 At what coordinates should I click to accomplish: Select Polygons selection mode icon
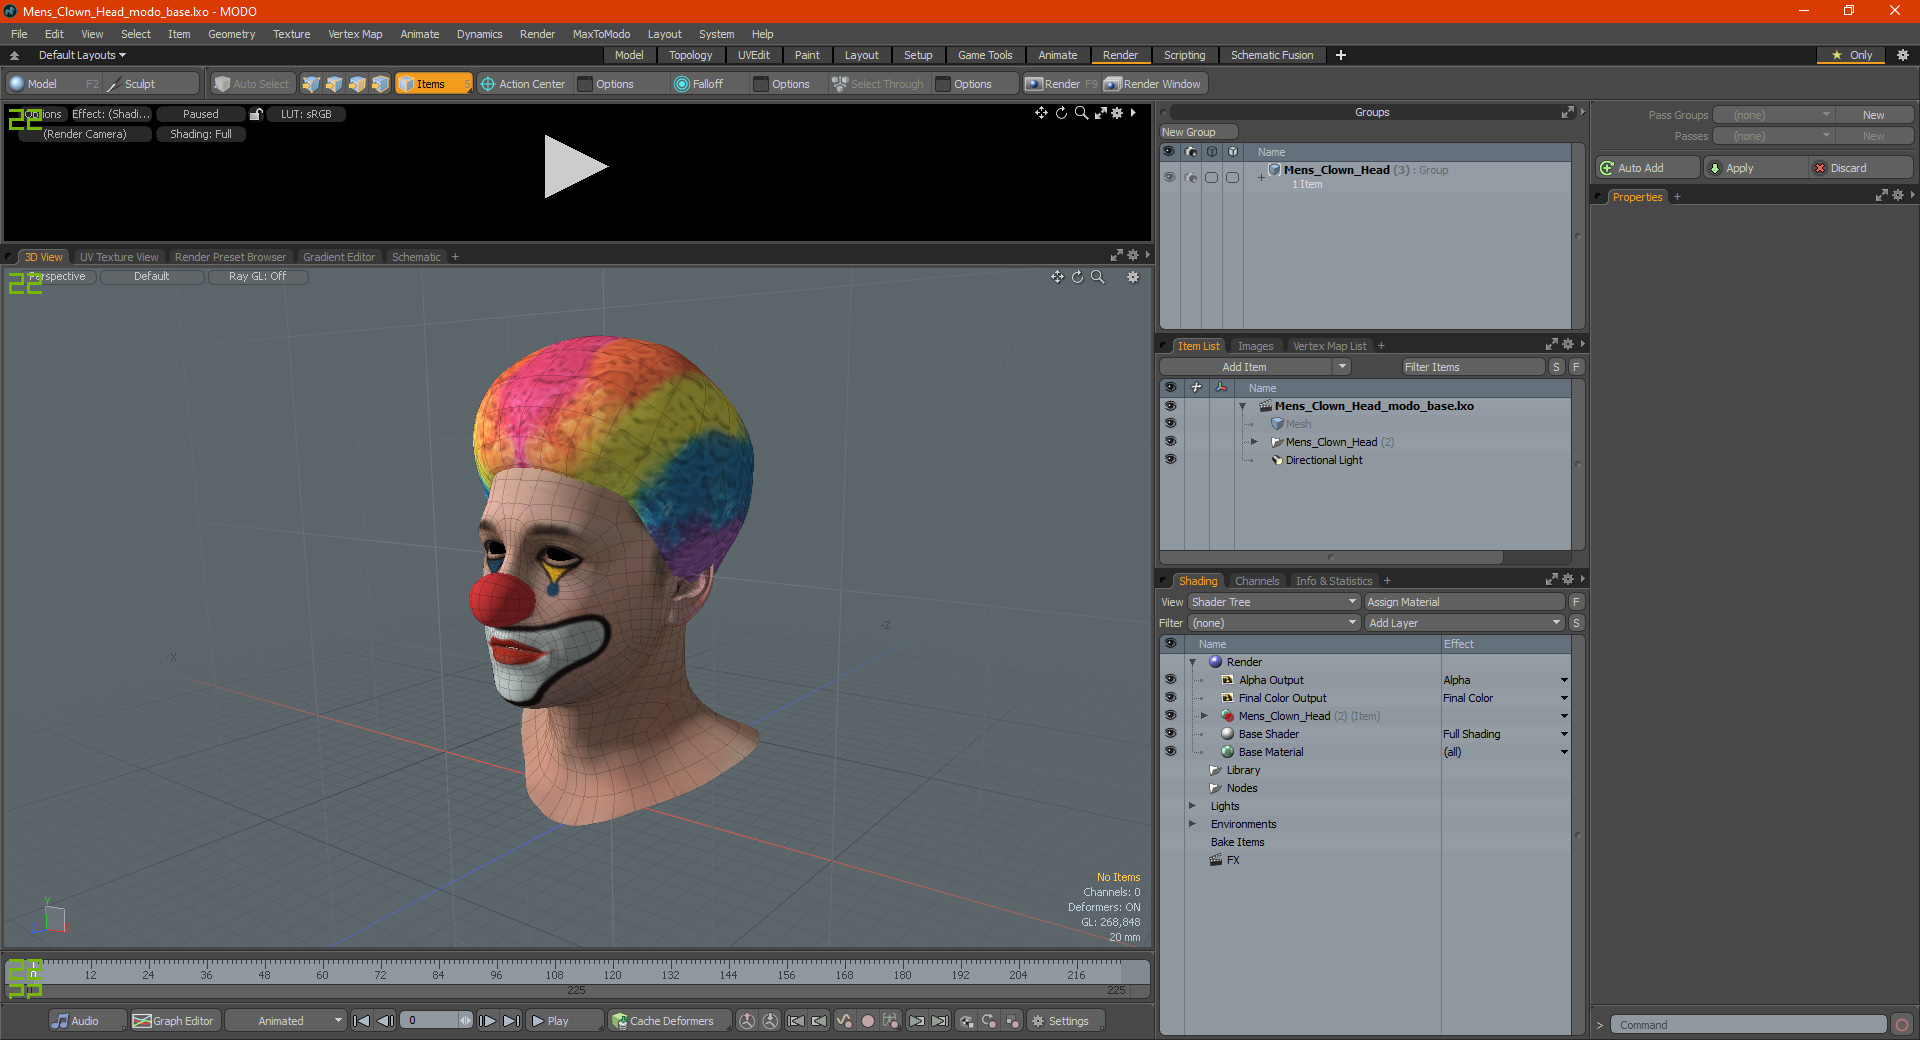[x=357, y=84]
